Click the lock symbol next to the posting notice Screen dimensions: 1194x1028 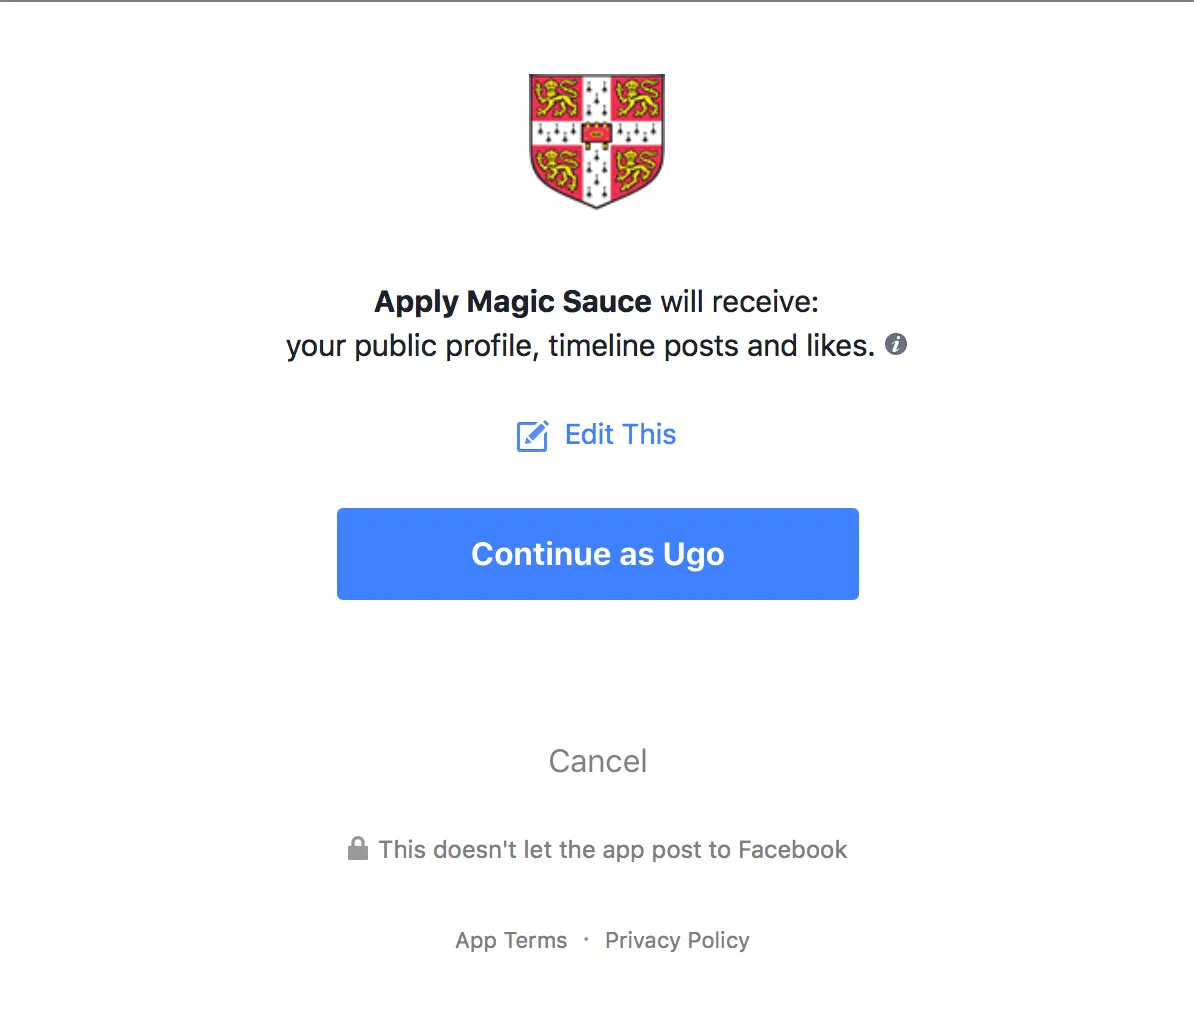tap(359, 848)
